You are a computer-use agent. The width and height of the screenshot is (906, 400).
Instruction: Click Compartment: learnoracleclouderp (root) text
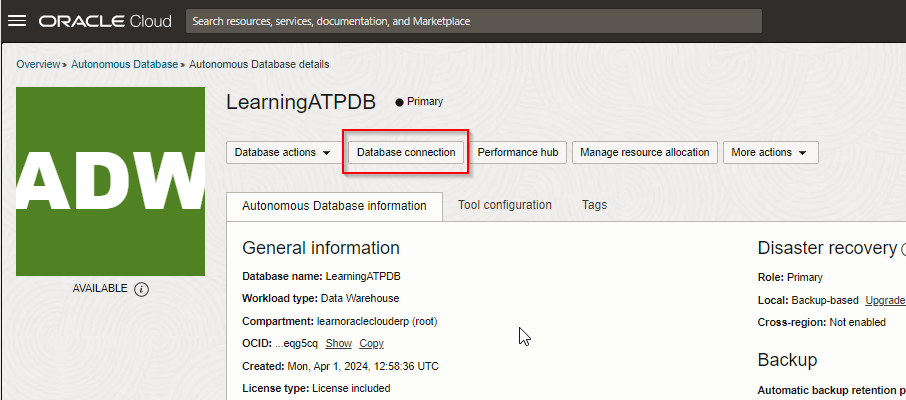pyautogui.click(x=340, y=321)
